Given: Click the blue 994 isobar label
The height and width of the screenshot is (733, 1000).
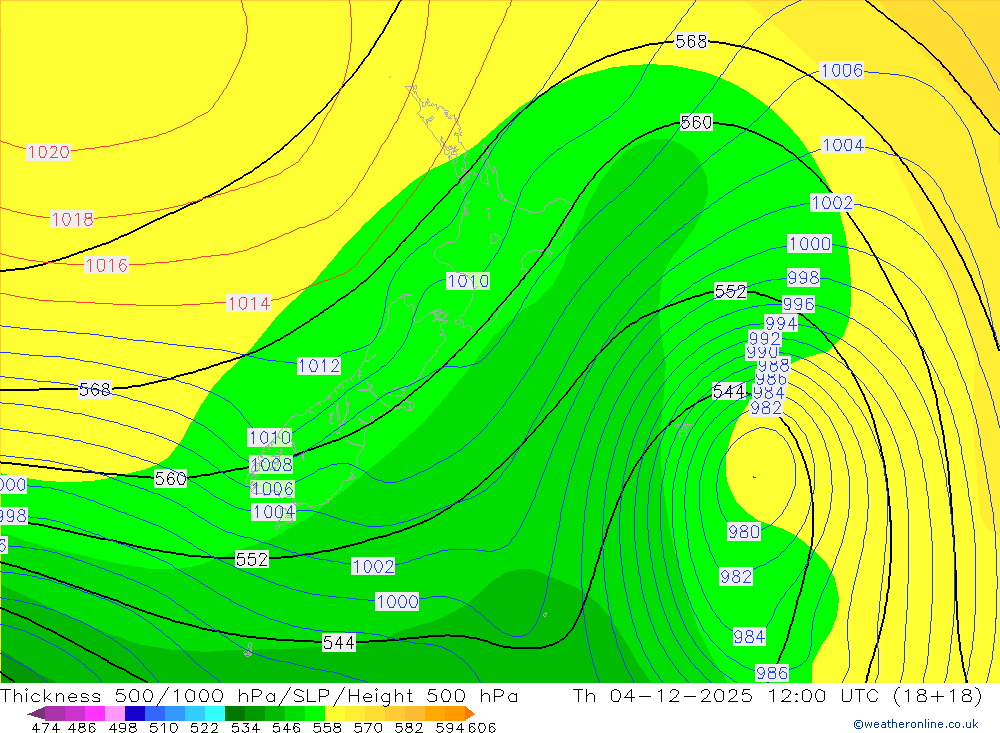Looking at the screenshot, I should click(781, 323).
